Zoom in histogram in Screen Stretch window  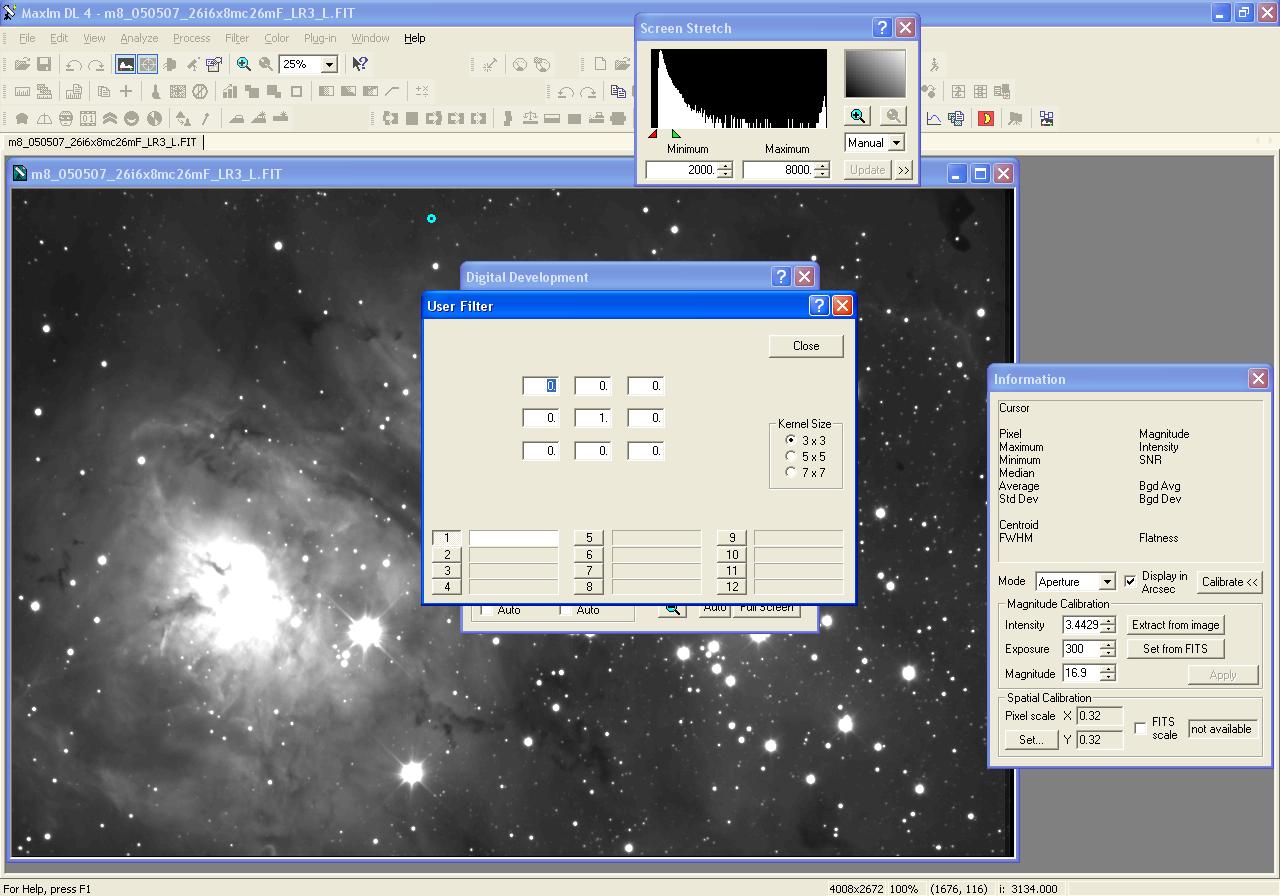click(858, 116)
